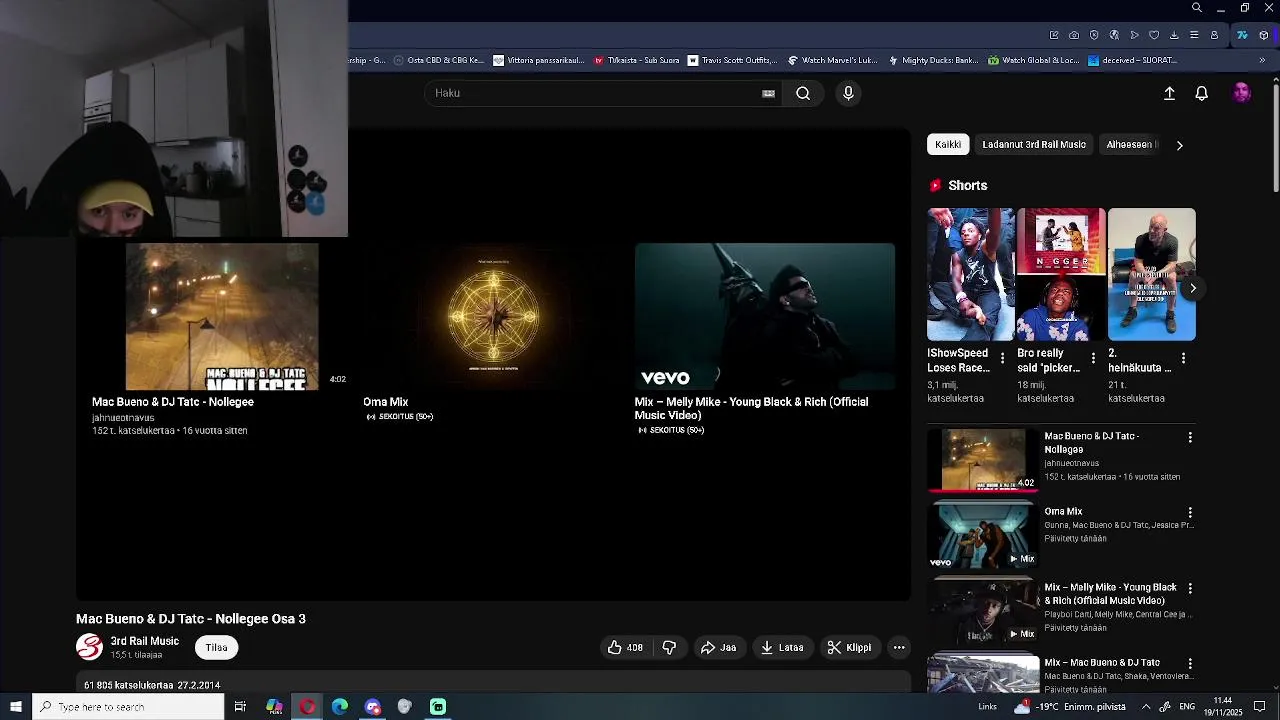Click end-screen title Mac Bueno & DJ Tatc - Nollegee
The image size is (1280, 720).
pyautogui.click(x=173, y=402)
